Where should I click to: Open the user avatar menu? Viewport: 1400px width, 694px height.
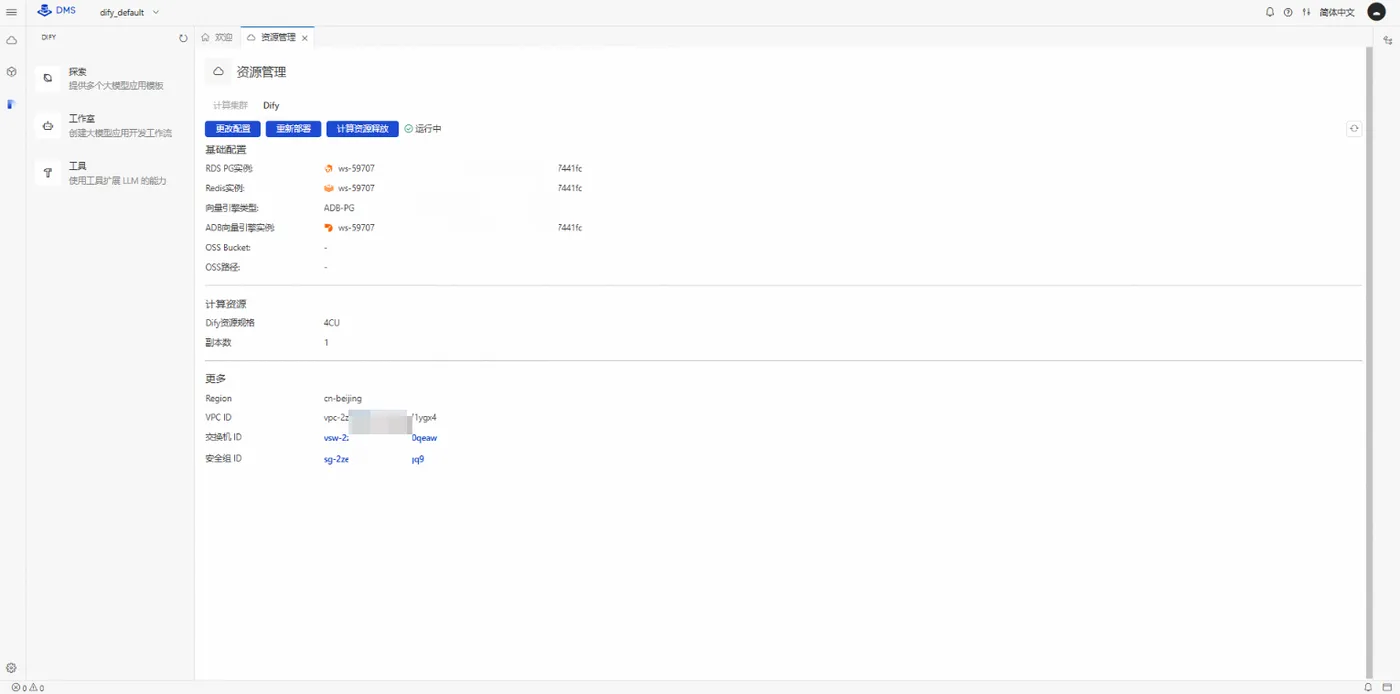coord(1376,12)
